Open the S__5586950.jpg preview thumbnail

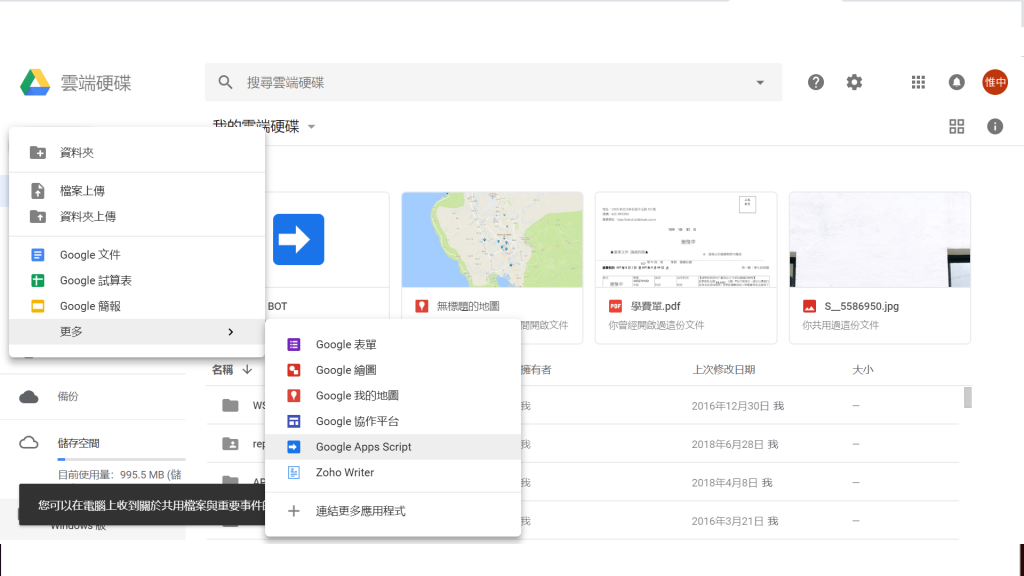click(880, 240)
